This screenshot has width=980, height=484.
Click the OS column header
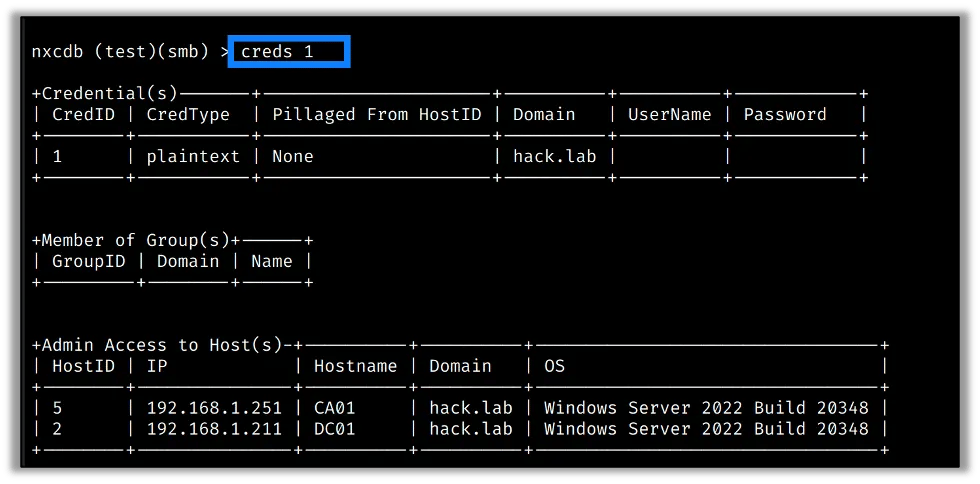554,366
